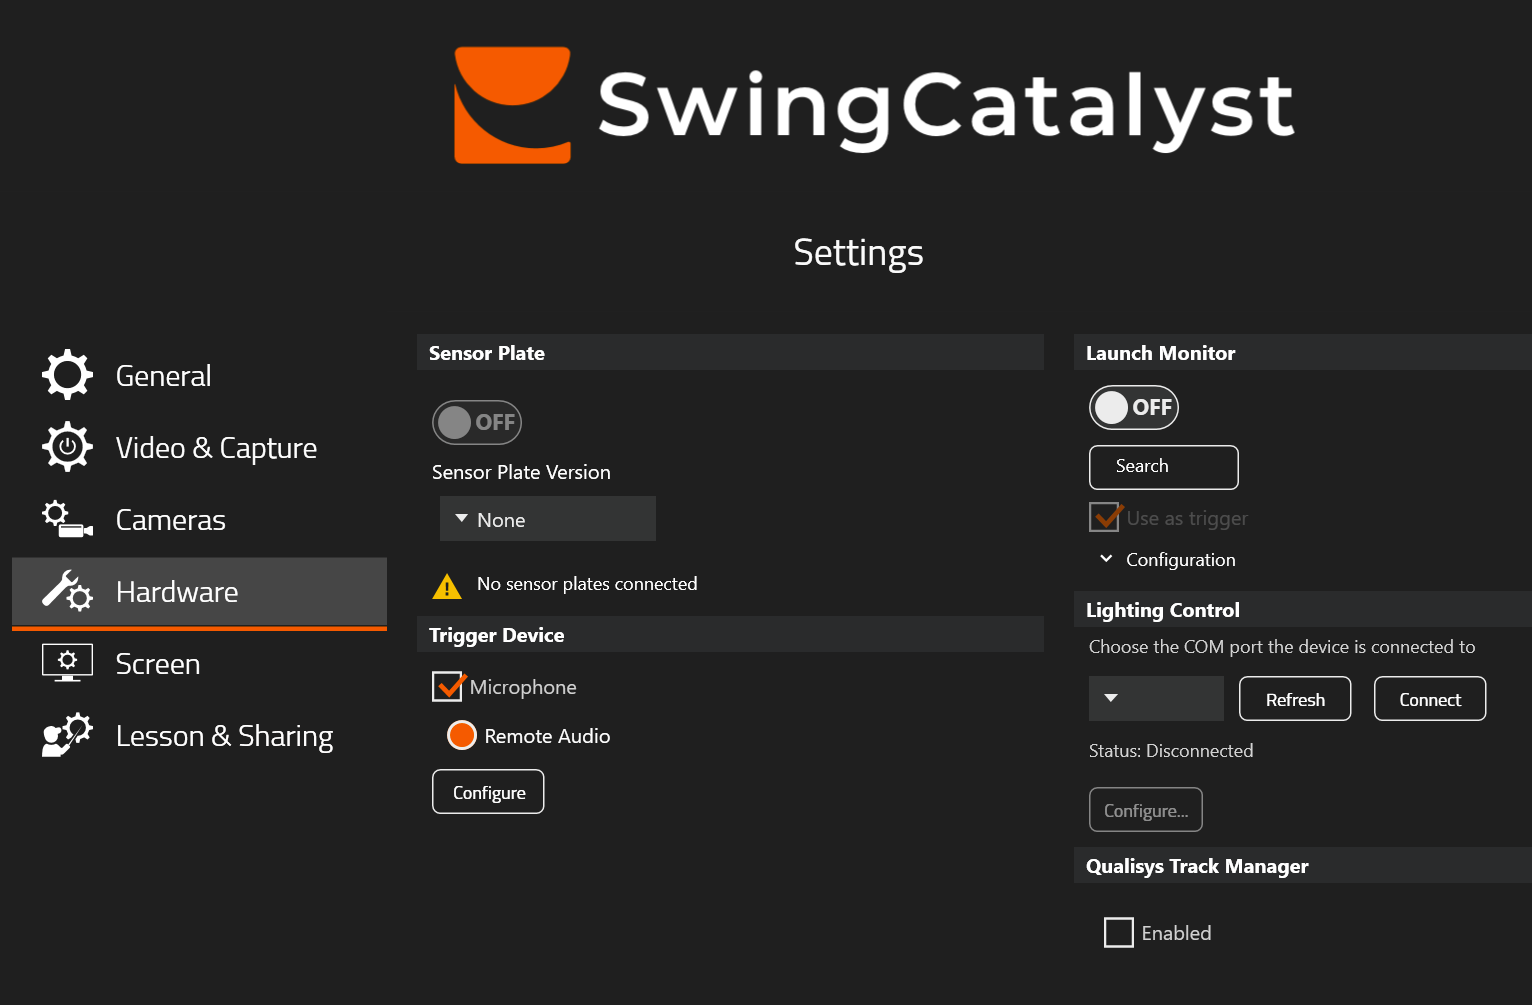Click the Lesson & Sharing people icon

click(66, 735)
